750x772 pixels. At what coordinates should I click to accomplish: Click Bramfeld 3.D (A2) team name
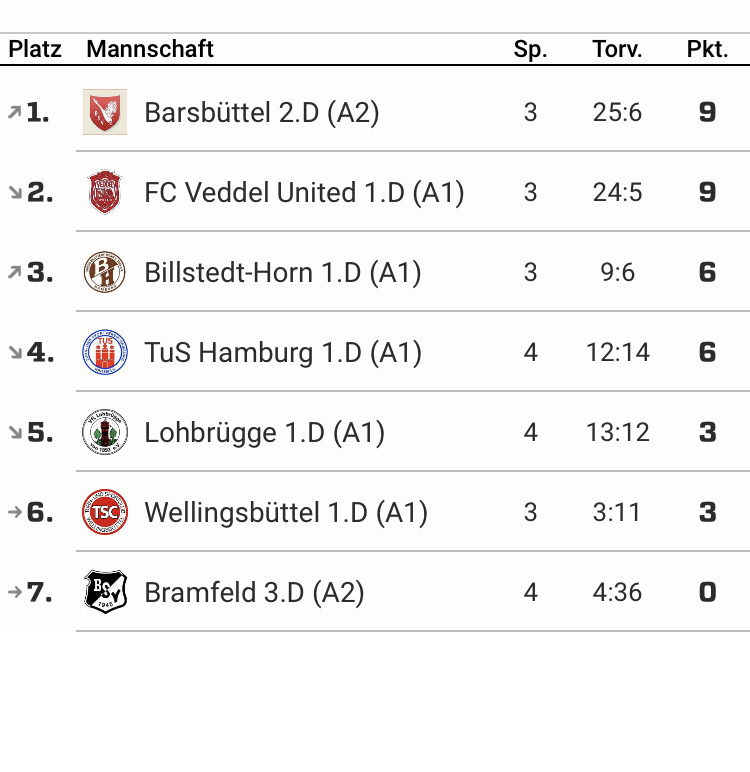254,592
